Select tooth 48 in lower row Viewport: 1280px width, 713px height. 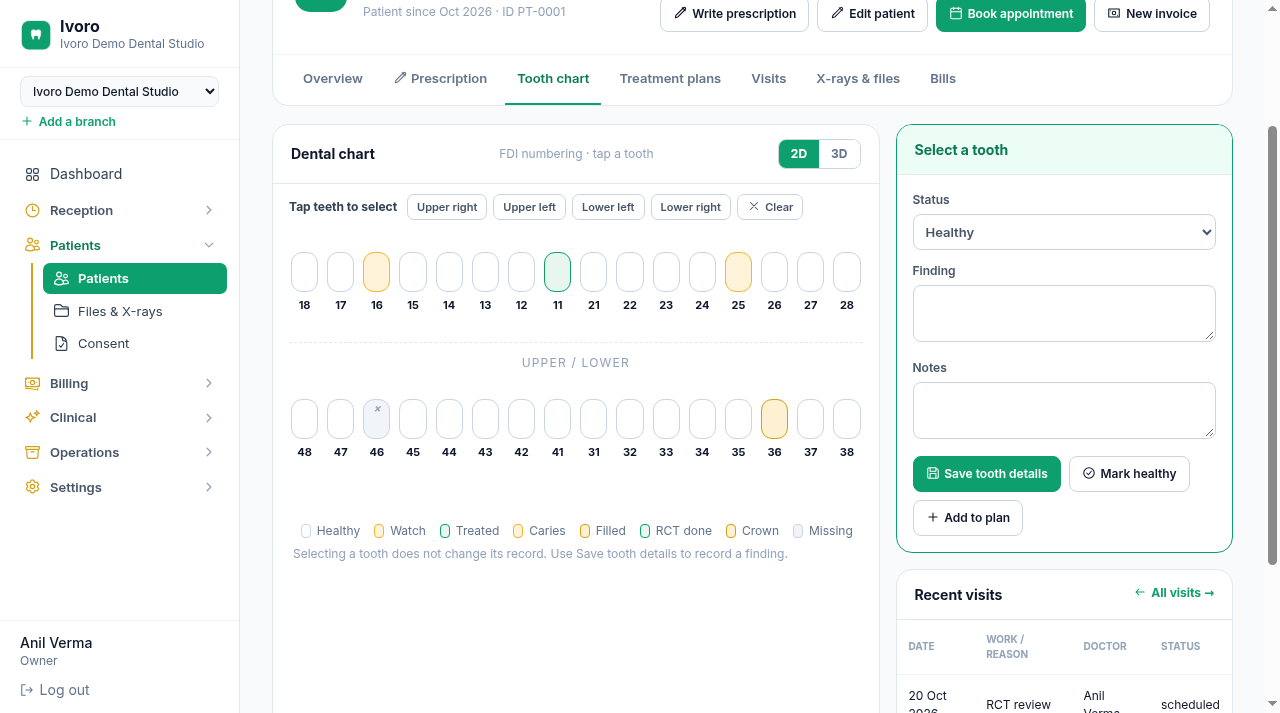(305, 419)
